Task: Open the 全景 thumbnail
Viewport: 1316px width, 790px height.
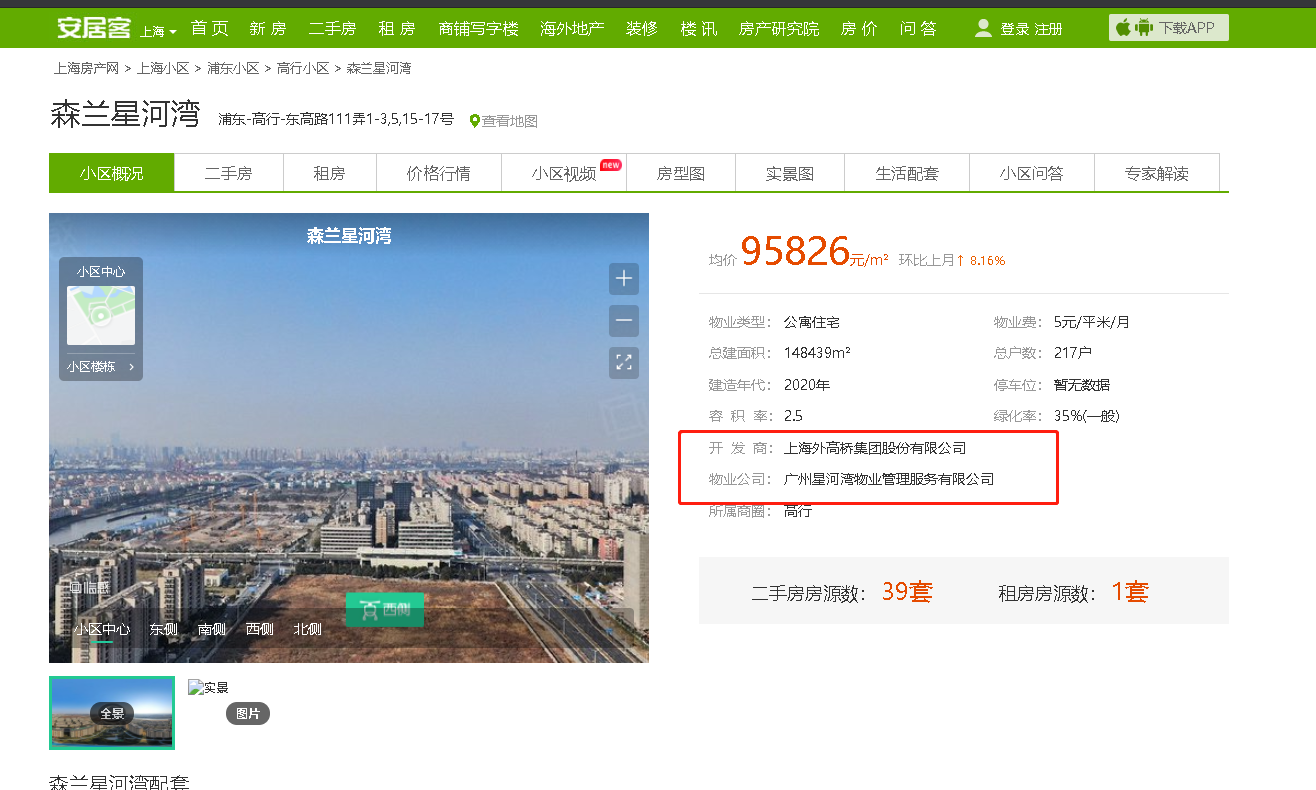Action: tap(112, 713)
